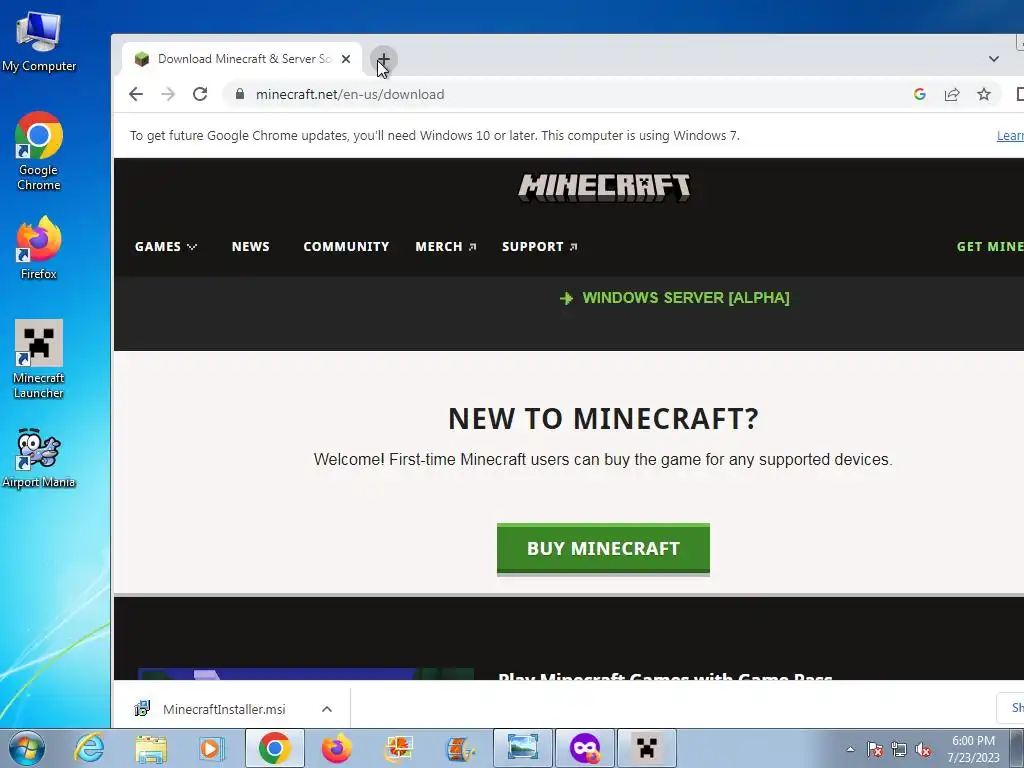Select the Google Chrome desktop shortcut
The image size is (1024, 768).
(39, 152)
